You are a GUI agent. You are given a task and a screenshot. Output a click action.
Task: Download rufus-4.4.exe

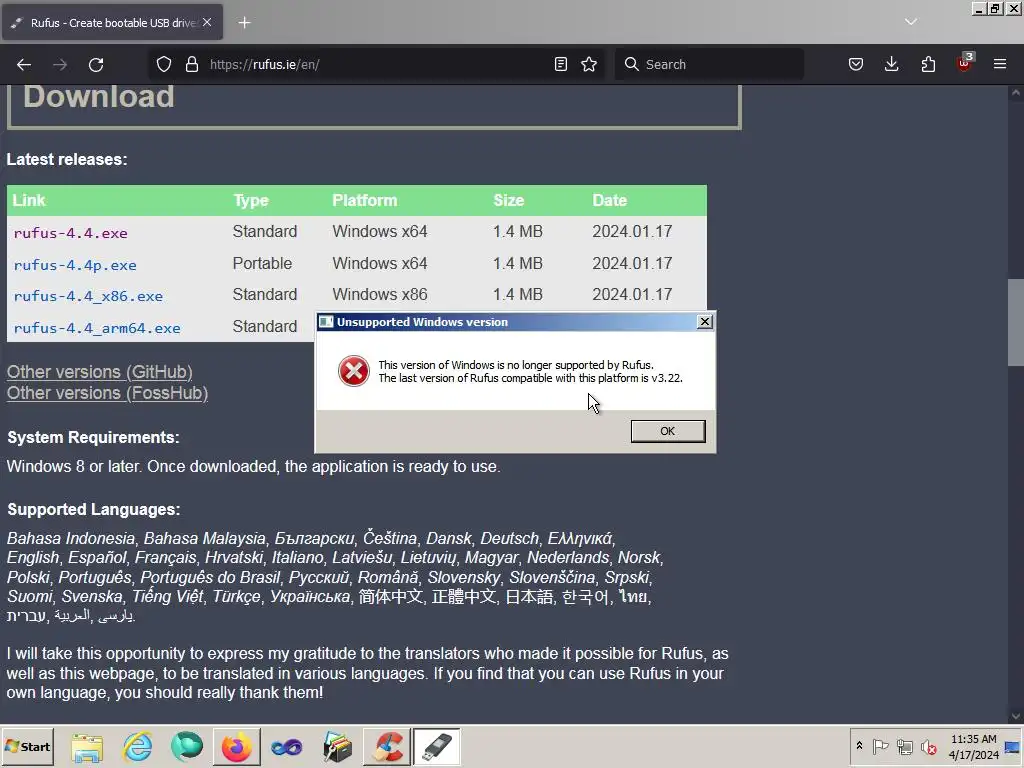click(71, 233)
